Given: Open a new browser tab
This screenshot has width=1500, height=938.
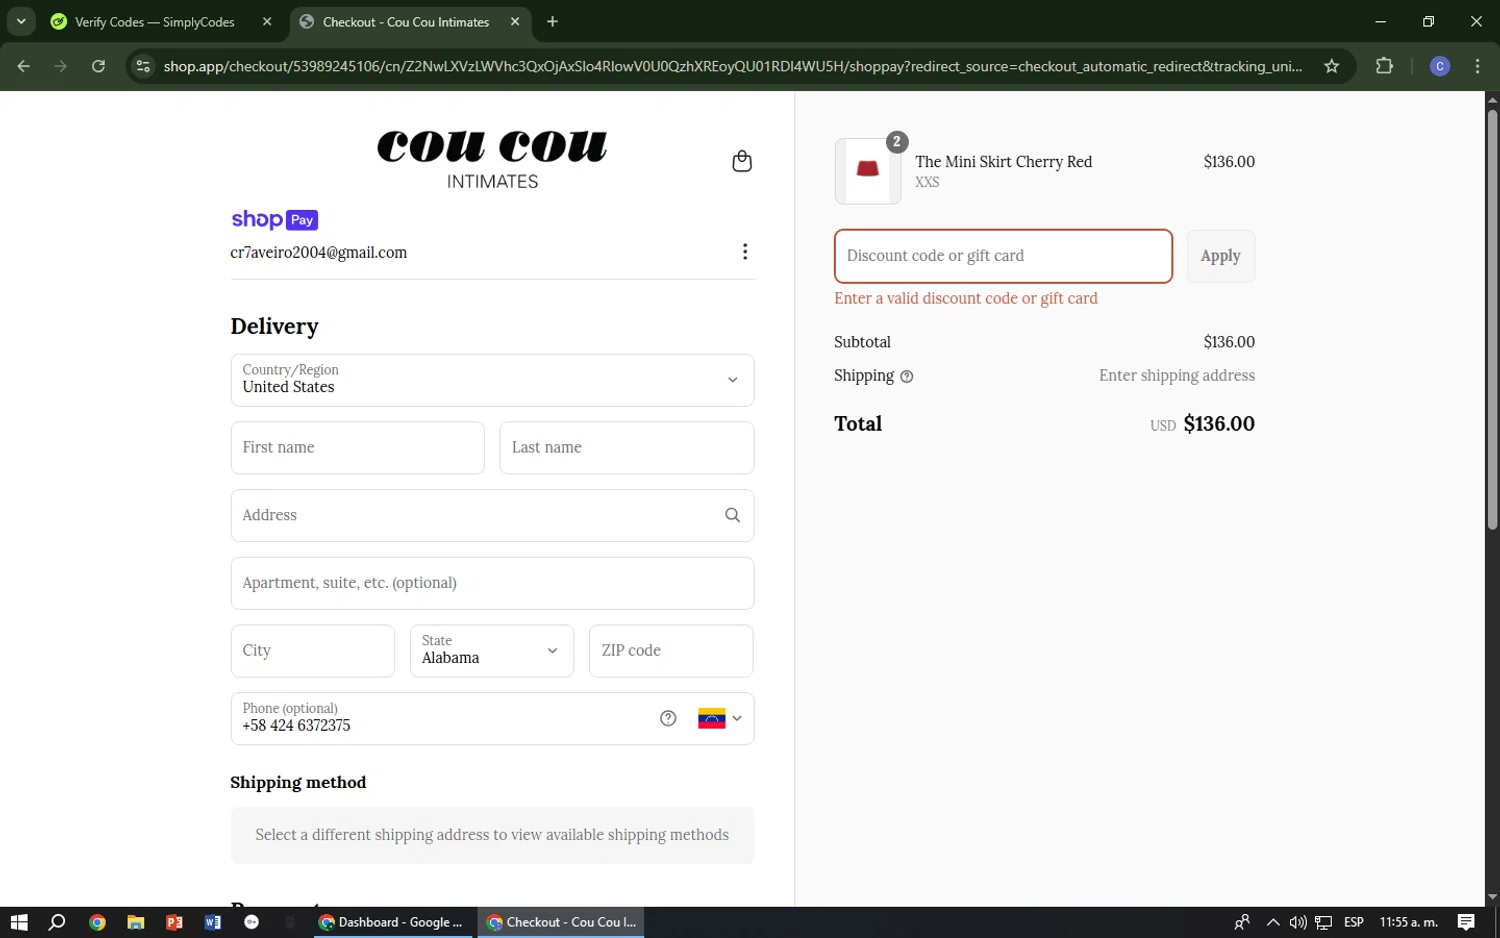Looking at the screenshot, I should click(552, 22).
